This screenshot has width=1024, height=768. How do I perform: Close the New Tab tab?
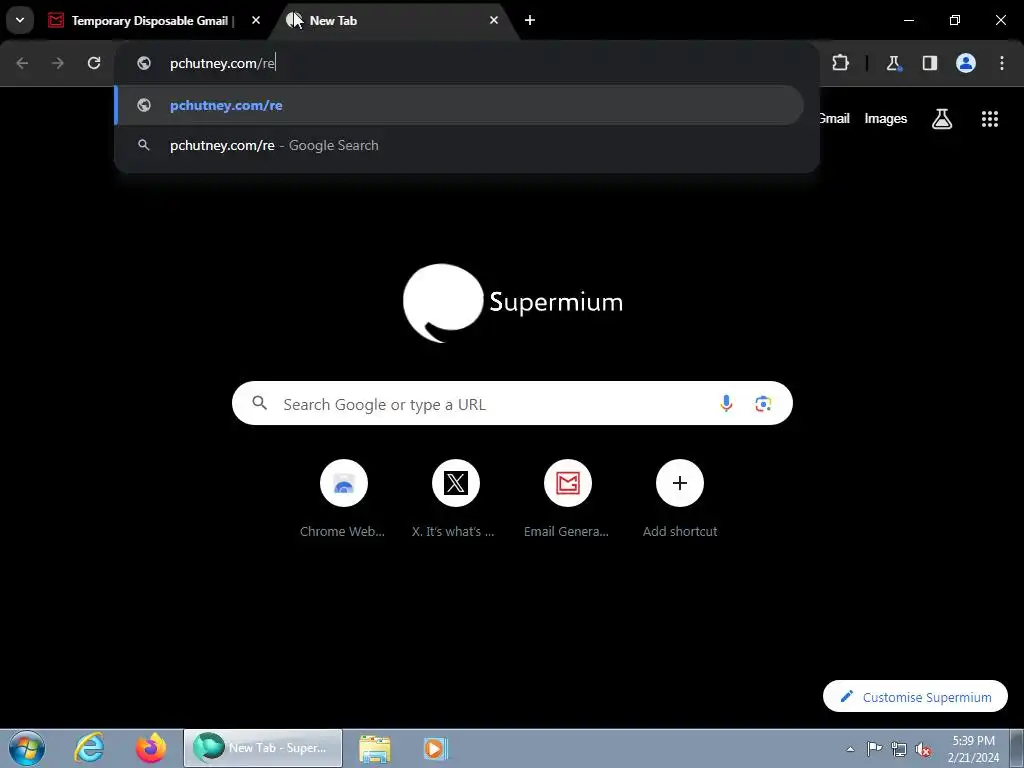point(494,20)
